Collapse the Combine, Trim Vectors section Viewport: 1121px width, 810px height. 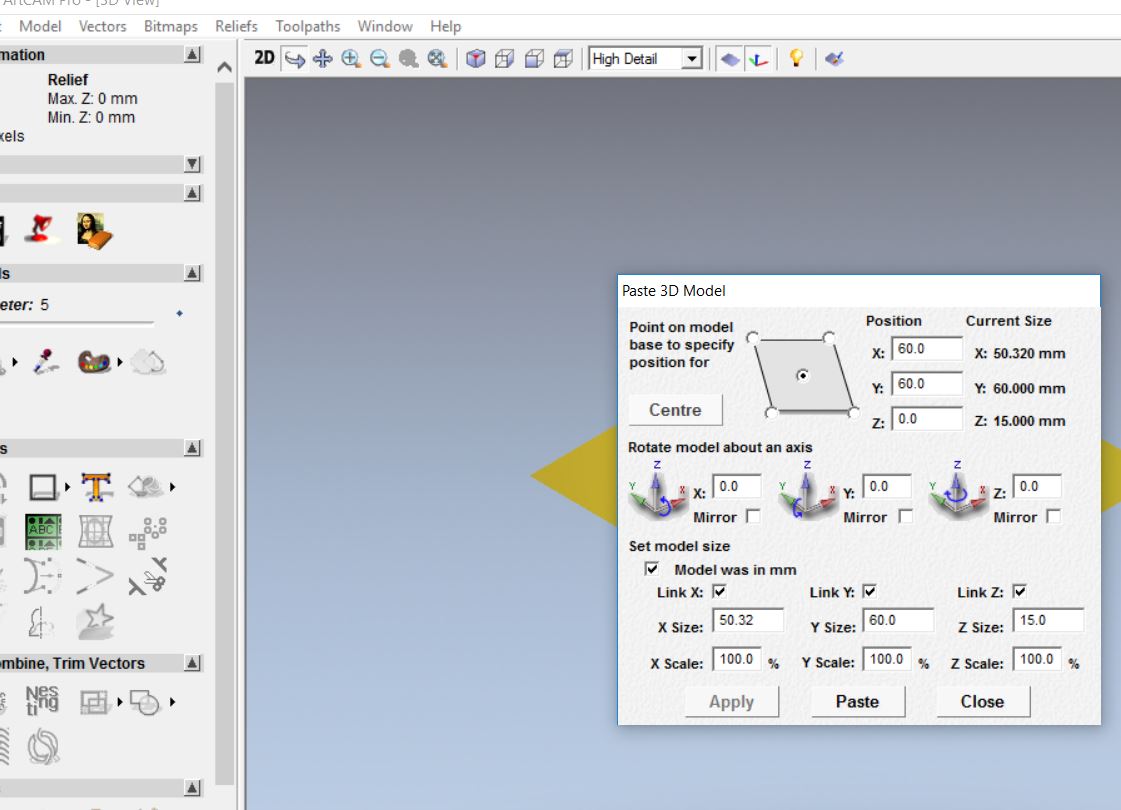coord(192,663)
